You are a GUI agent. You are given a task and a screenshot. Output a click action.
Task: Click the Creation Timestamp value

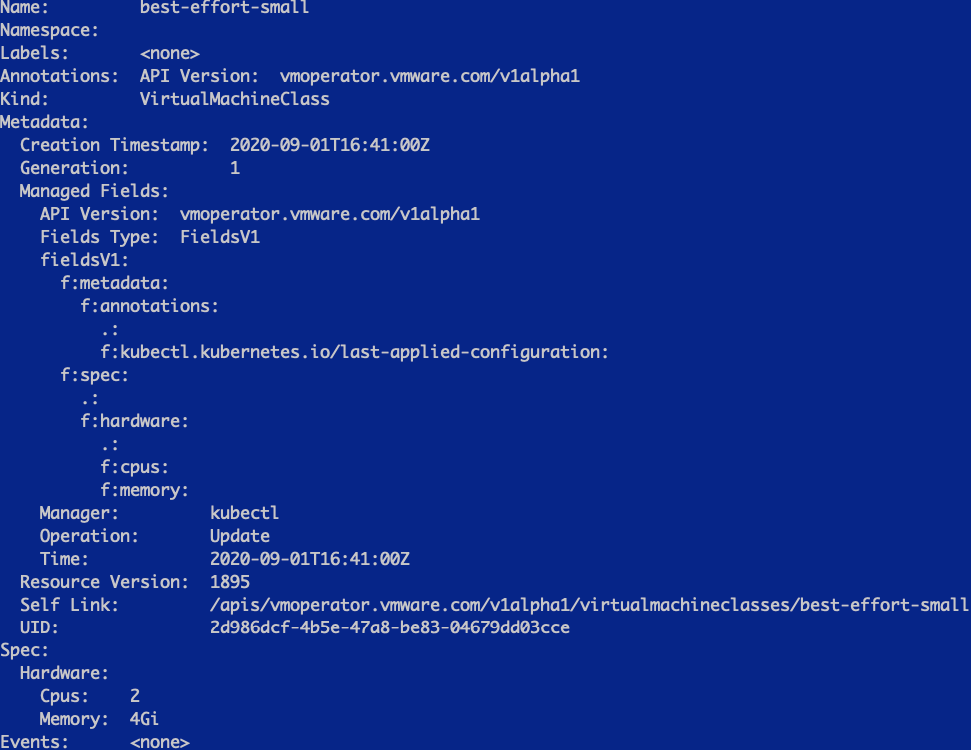(329, 145)
